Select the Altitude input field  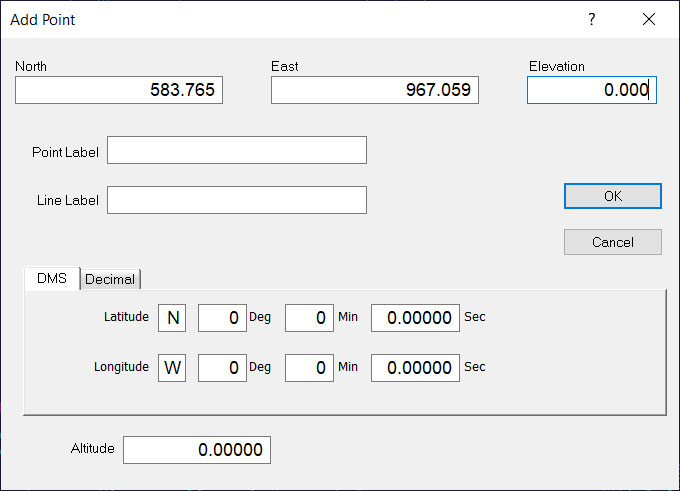197,450
